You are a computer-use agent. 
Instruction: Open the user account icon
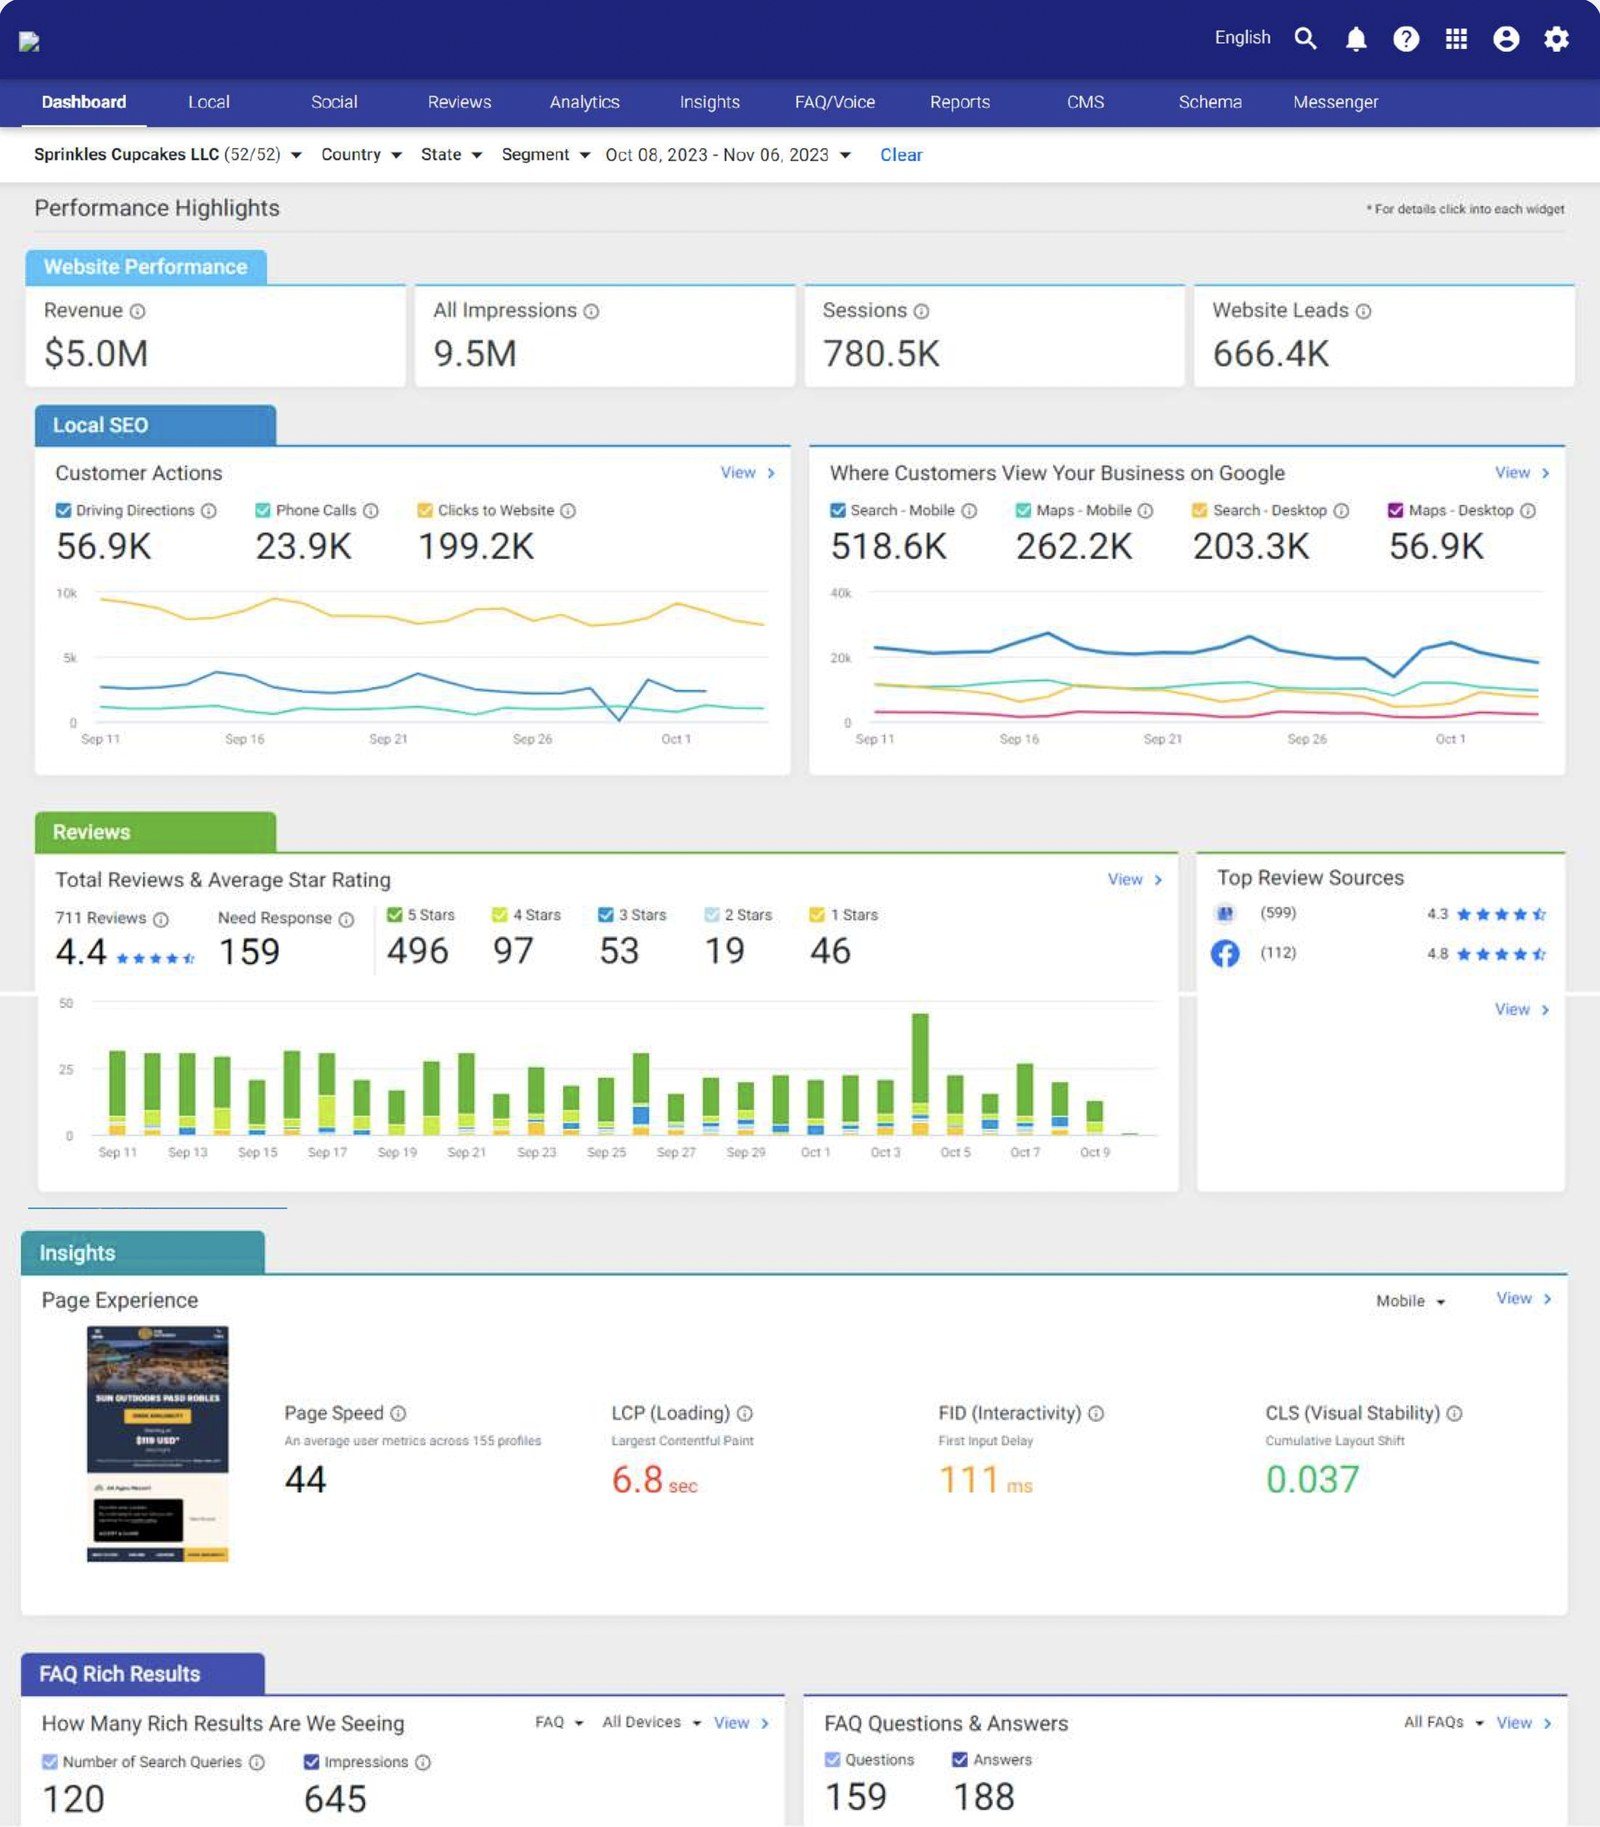pos(1506,39)
